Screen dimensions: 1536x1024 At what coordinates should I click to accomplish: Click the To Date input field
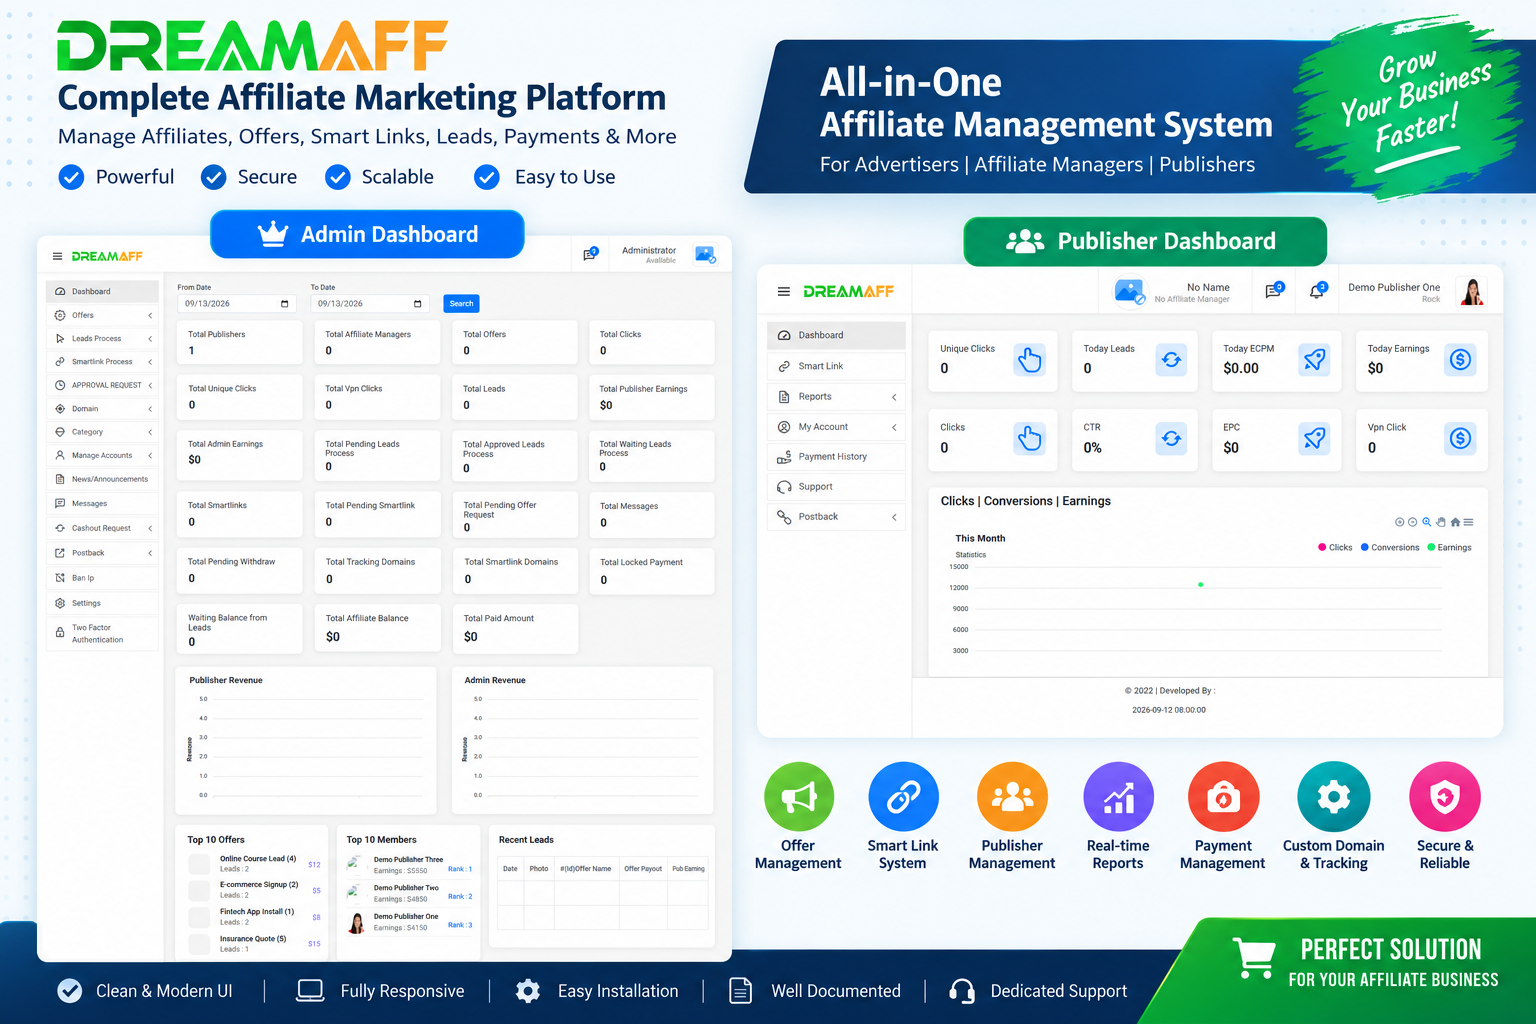(x=370, y=304)
